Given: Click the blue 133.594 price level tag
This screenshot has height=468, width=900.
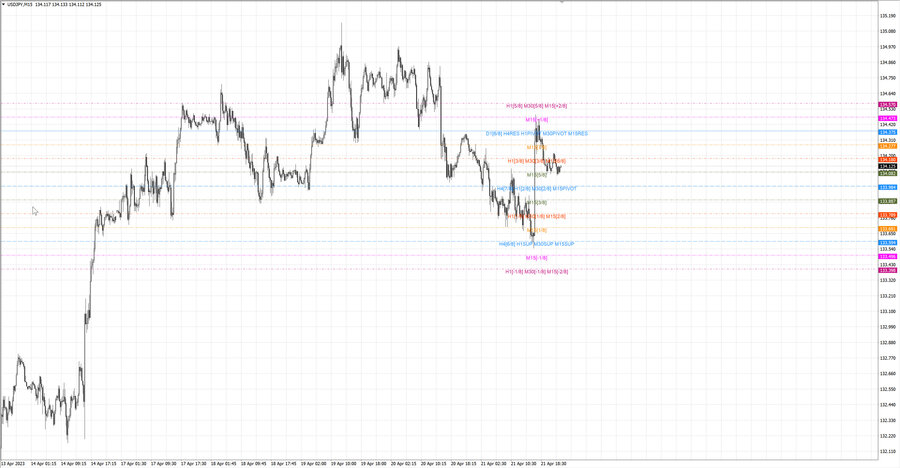Looking at the screenshot, I should point(888,242).
